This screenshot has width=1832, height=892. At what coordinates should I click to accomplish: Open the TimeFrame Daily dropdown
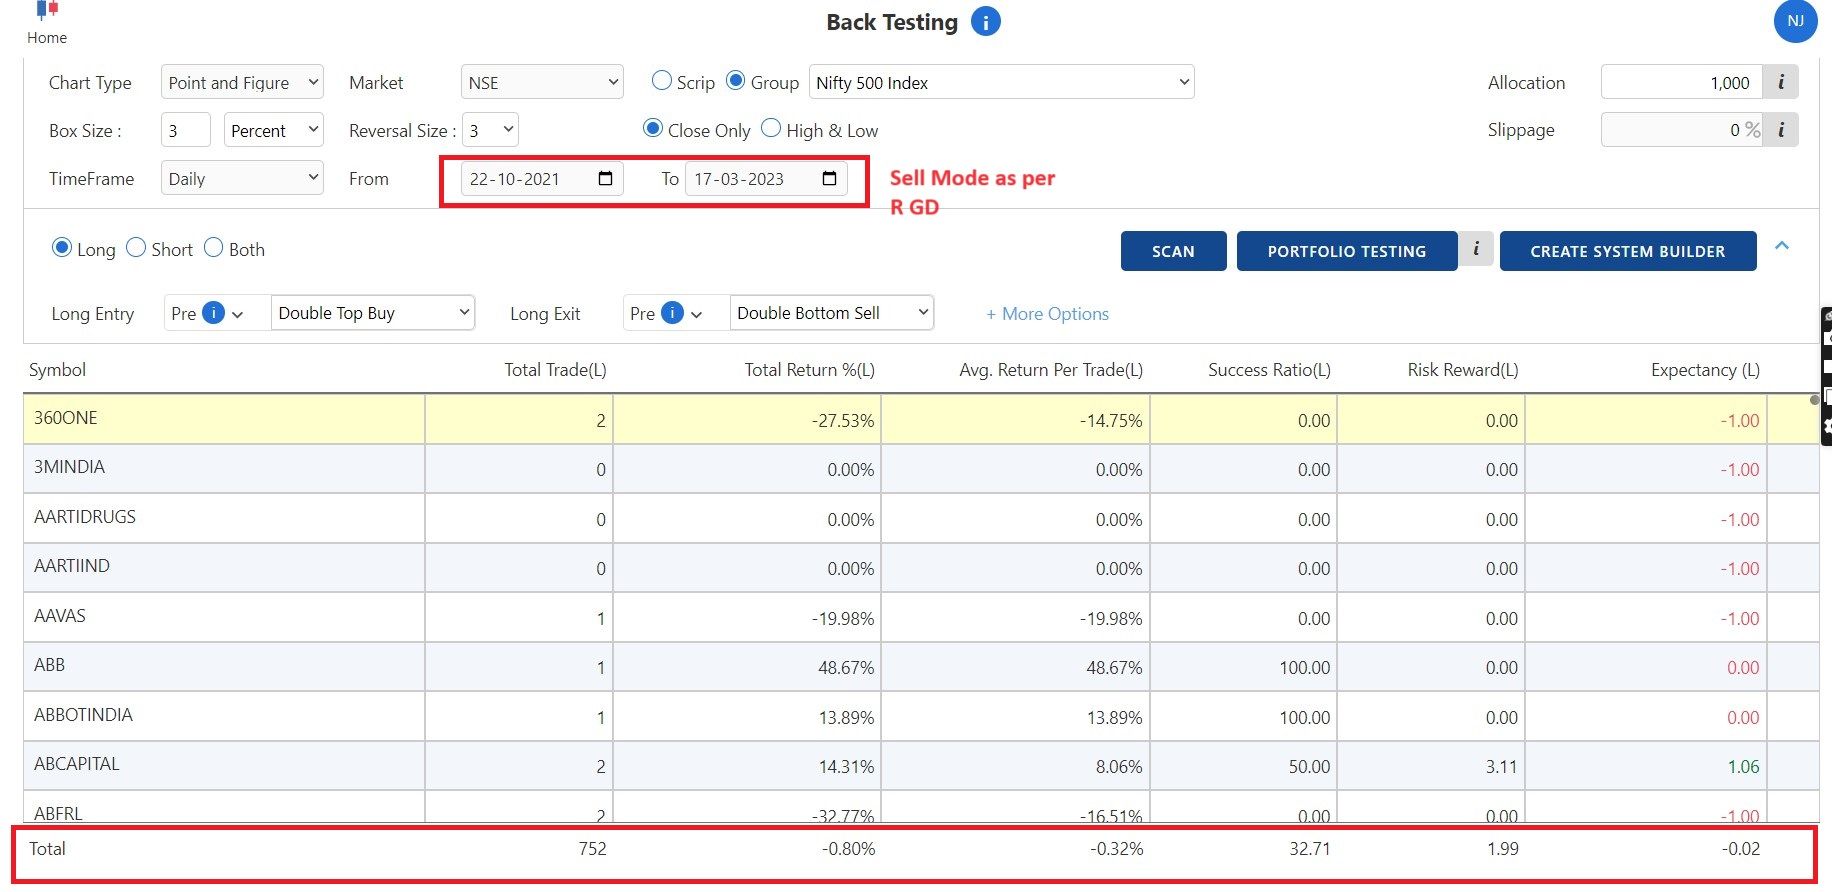[x=242, y=178]
